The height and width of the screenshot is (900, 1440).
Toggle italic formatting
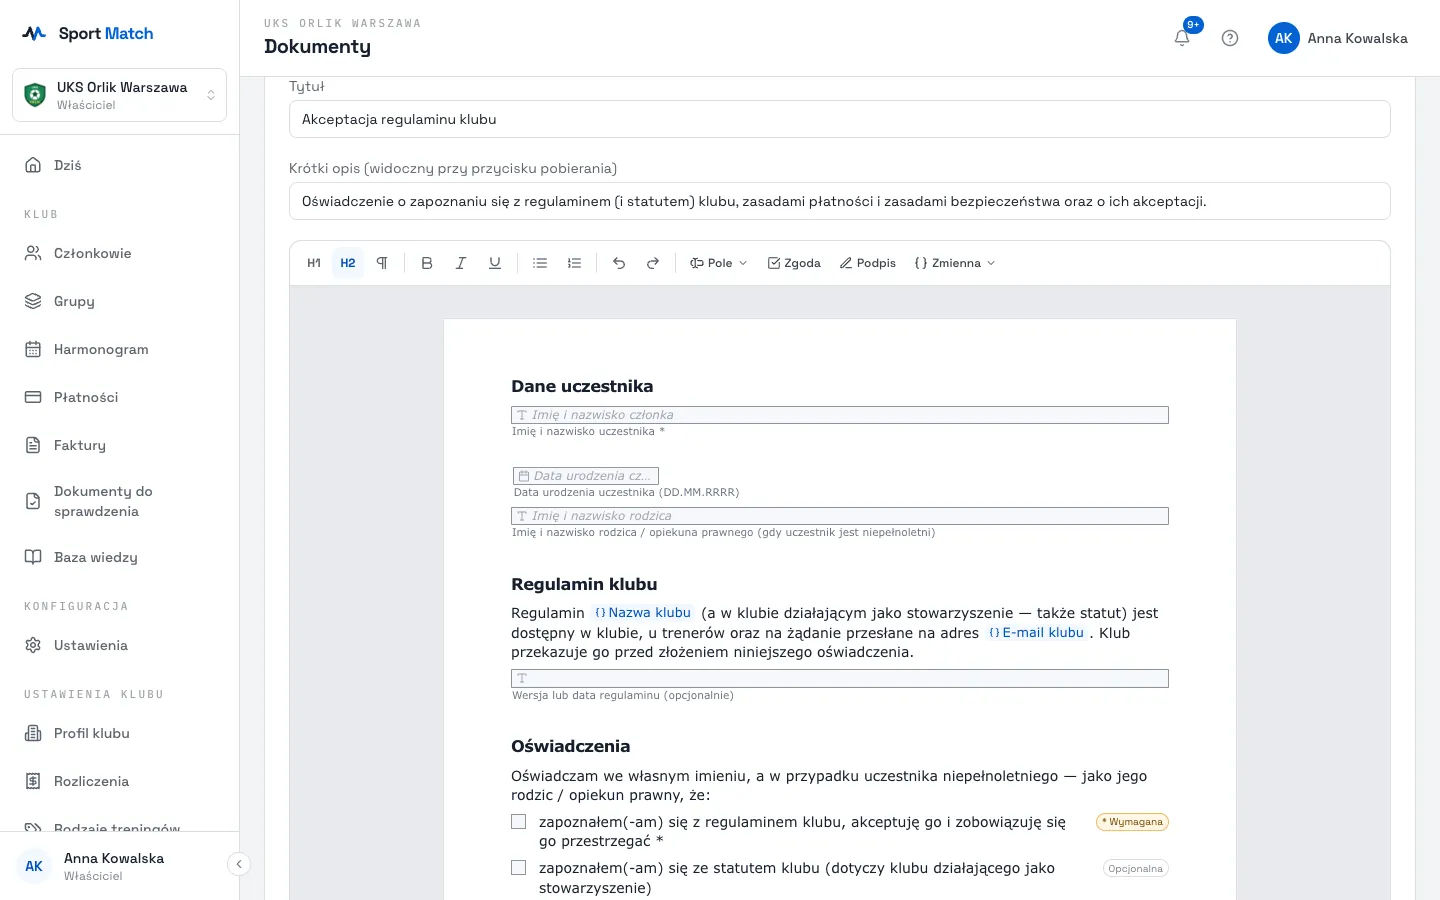click(x=461, y=263)
